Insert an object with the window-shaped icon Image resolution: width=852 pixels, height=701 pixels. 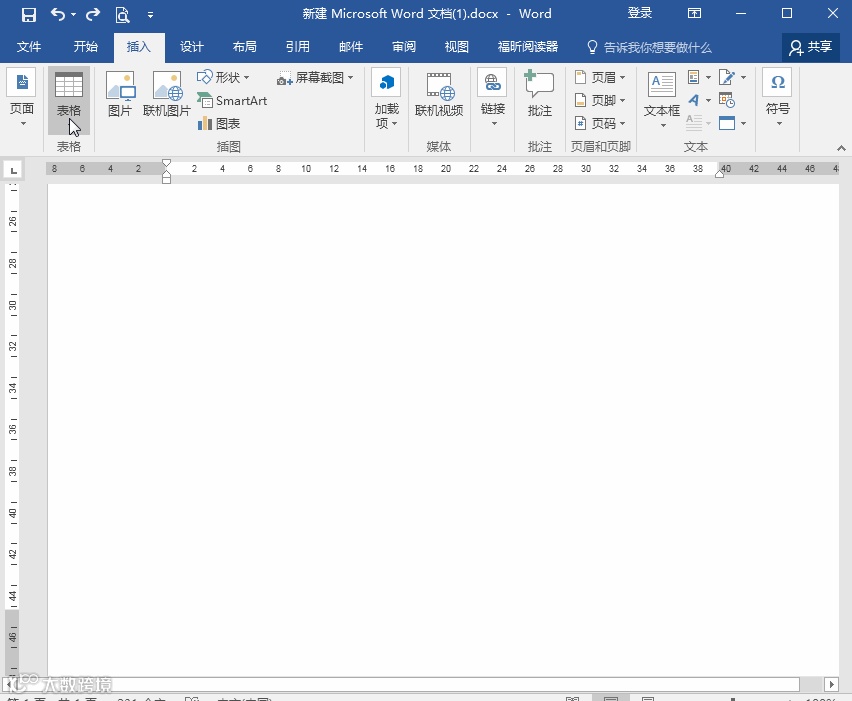(726, 123)
